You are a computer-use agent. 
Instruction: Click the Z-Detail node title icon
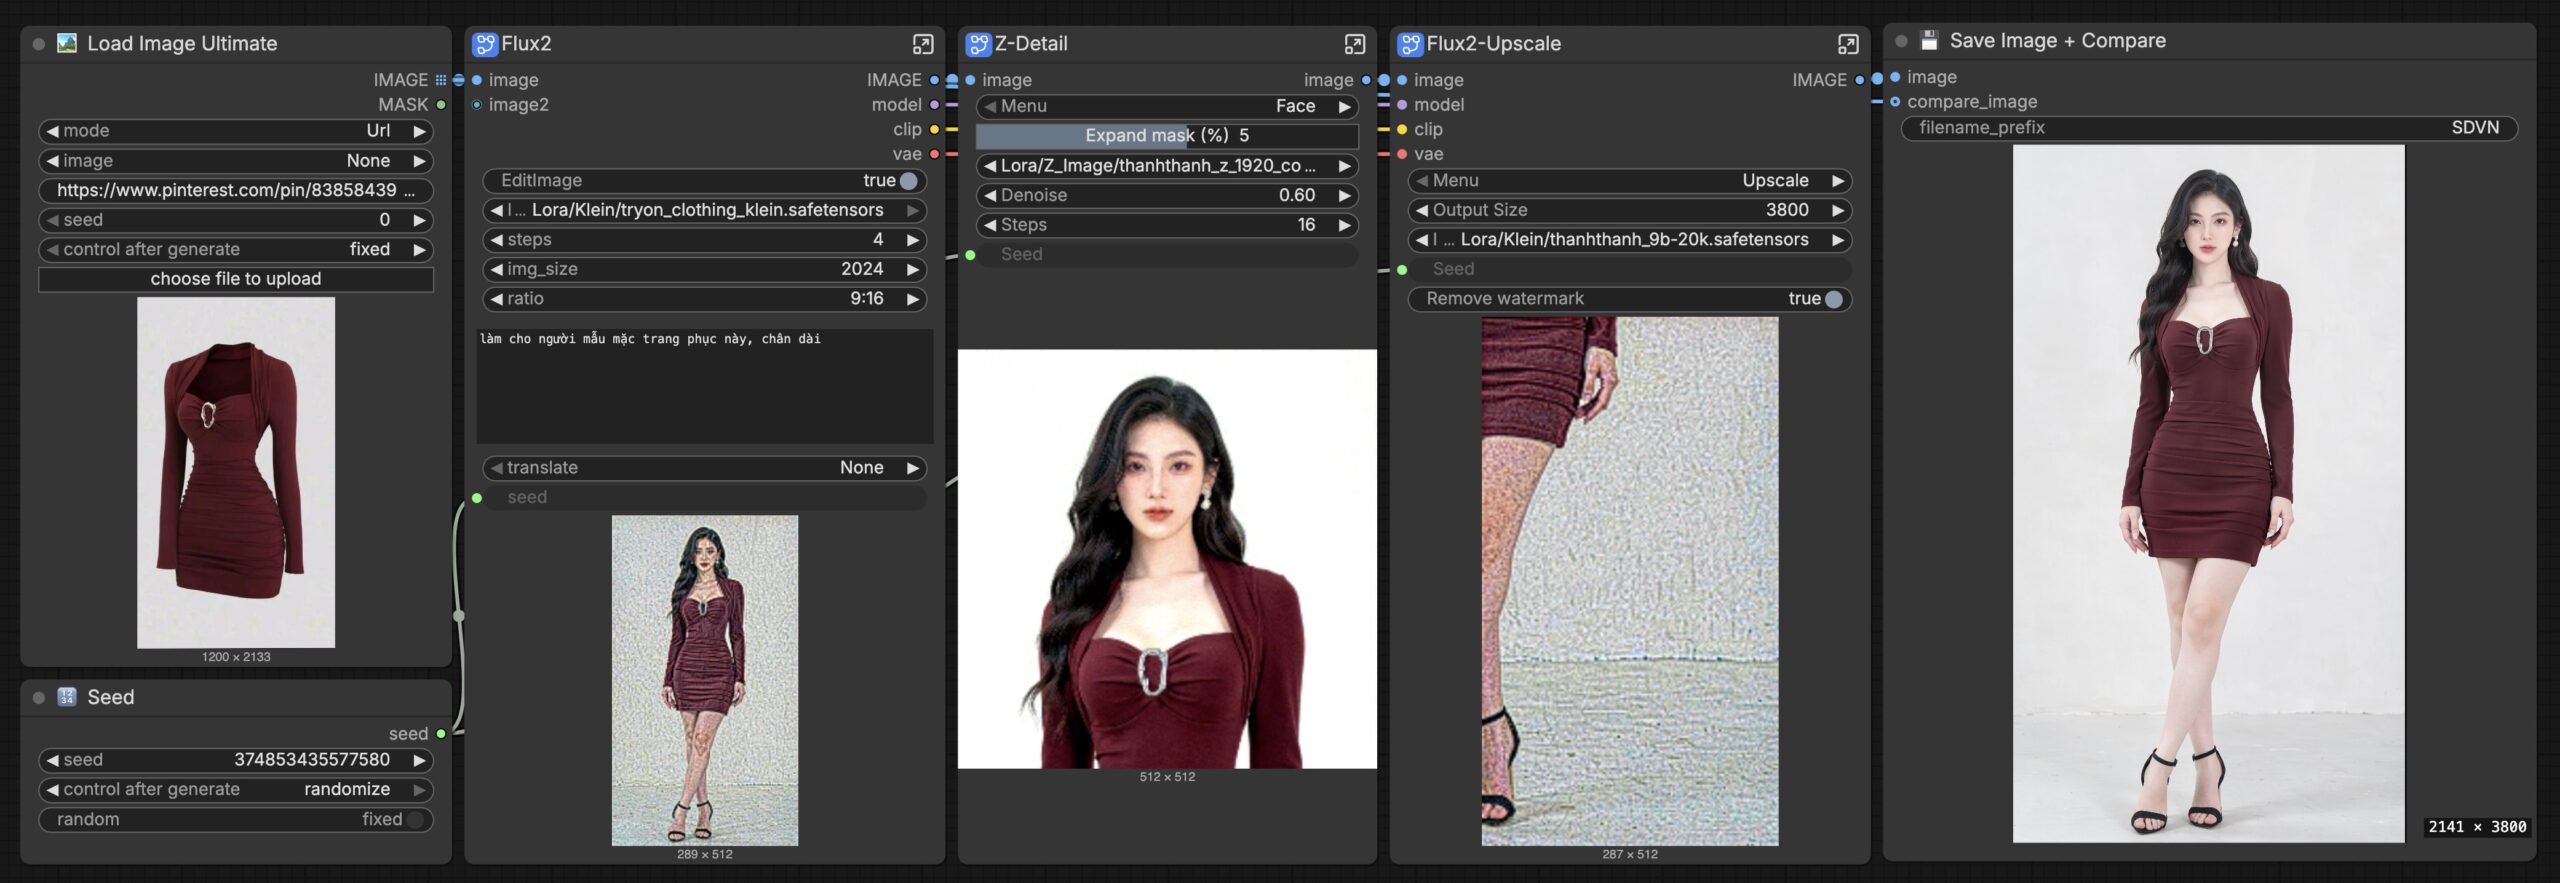[x=978, y=44]
